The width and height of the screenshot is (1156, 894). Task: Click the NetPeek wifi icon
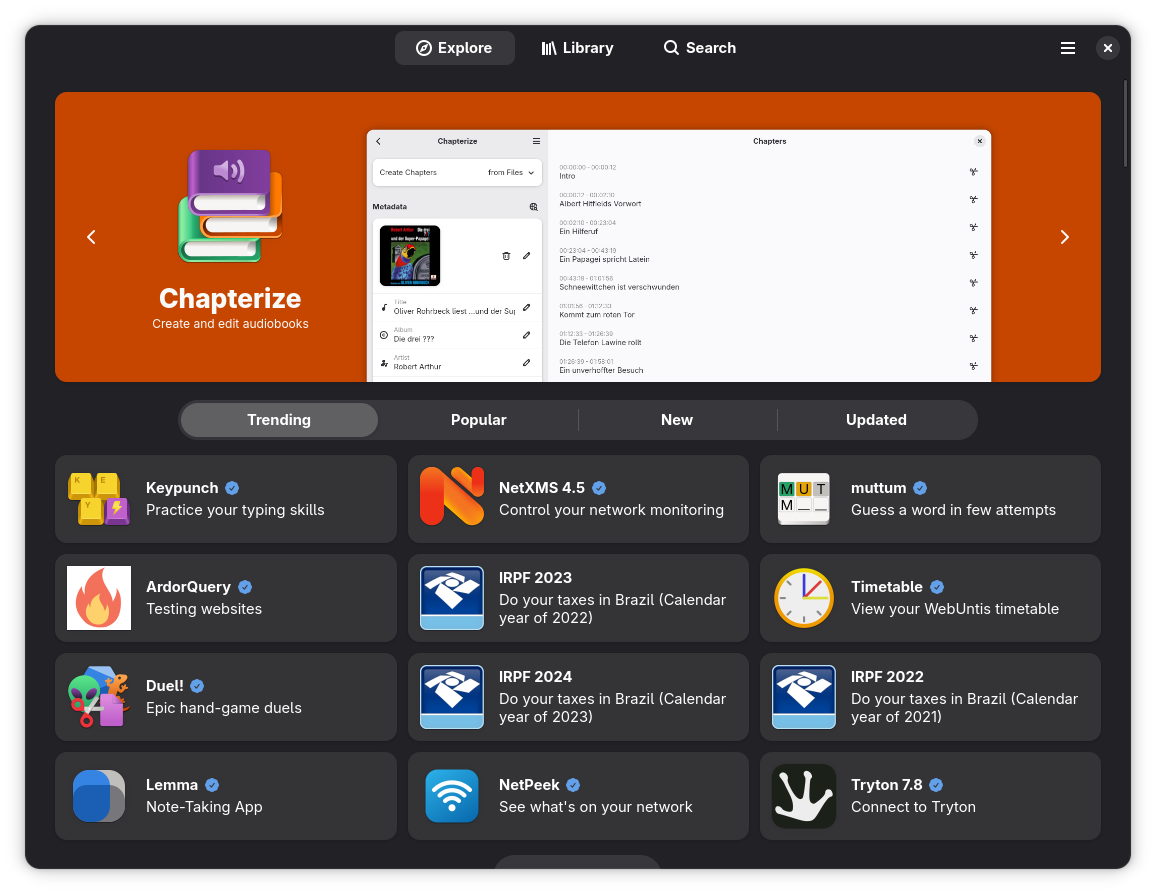(x=452, y=796)
